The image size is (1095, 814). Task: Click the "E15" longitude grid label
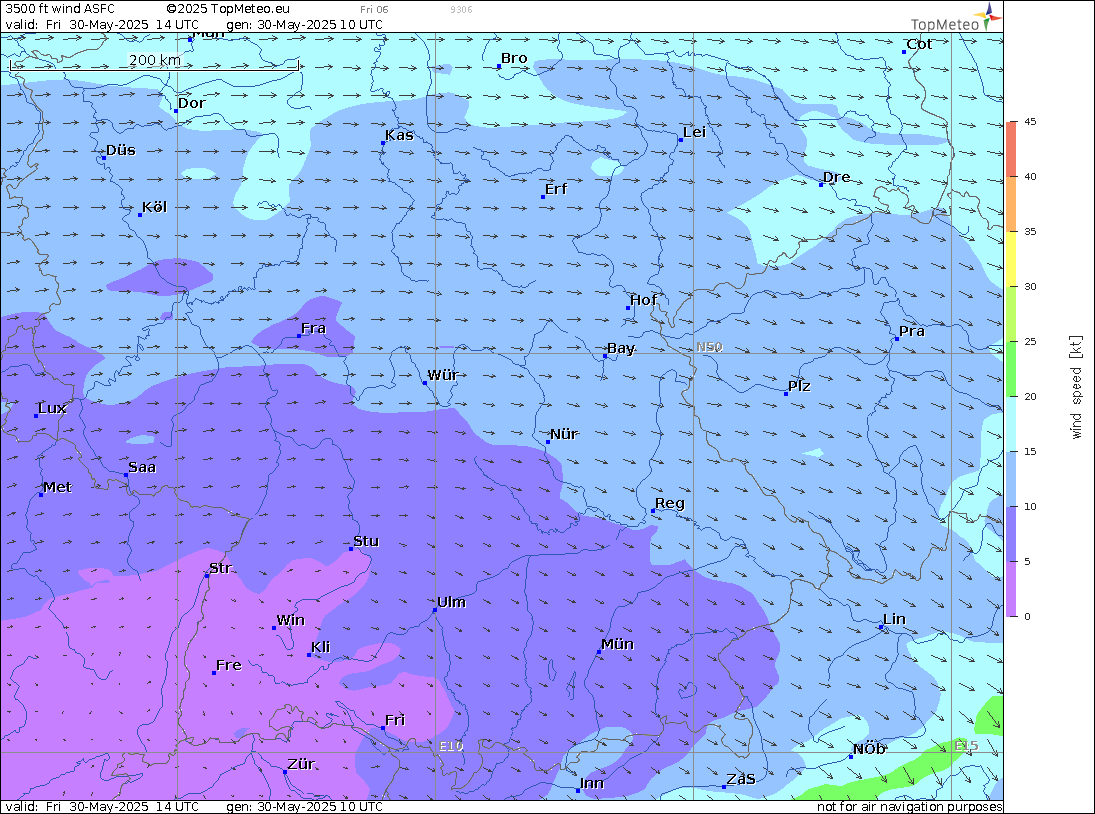[x=967, y=746]
